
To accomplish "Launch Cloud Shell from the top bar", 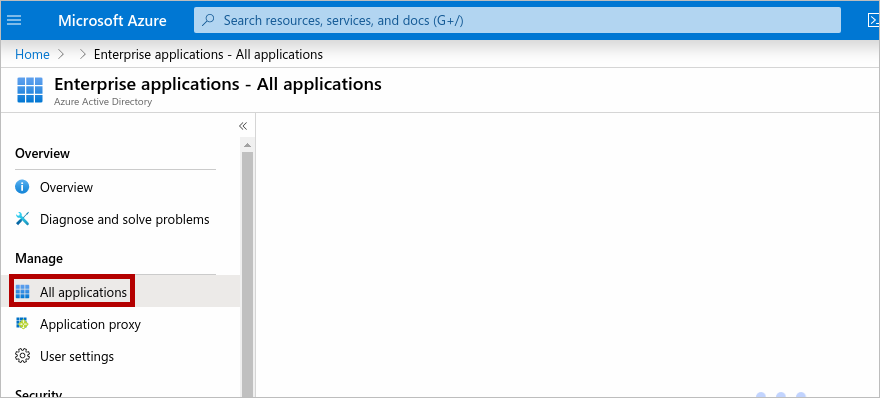I will point(873,20).
